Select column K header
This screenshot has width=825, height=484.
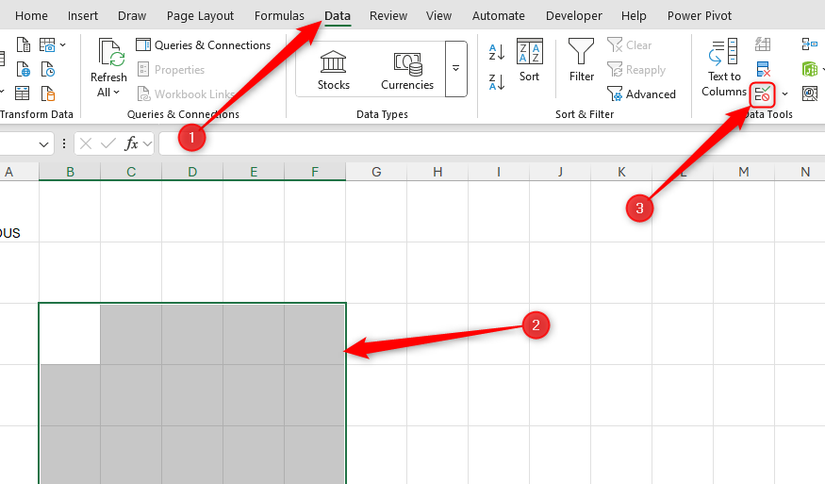click(x=621, y=172)
